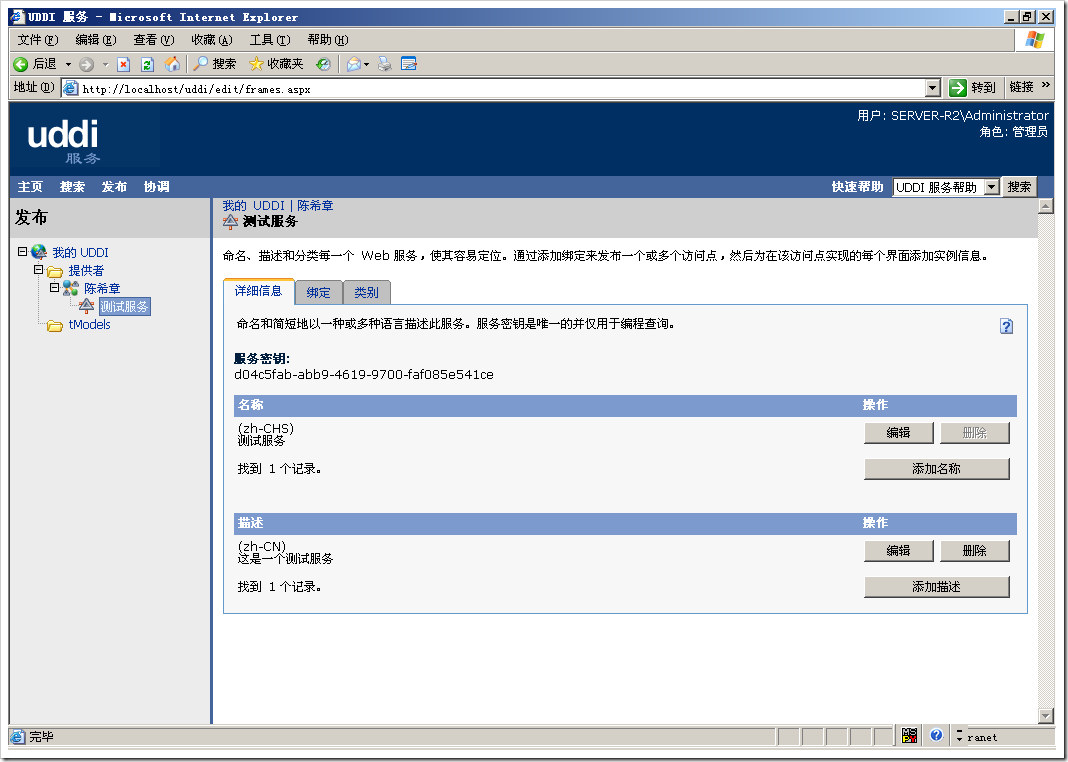Click the Stop loading icon
1068x762 pixels.
[123, 65]
